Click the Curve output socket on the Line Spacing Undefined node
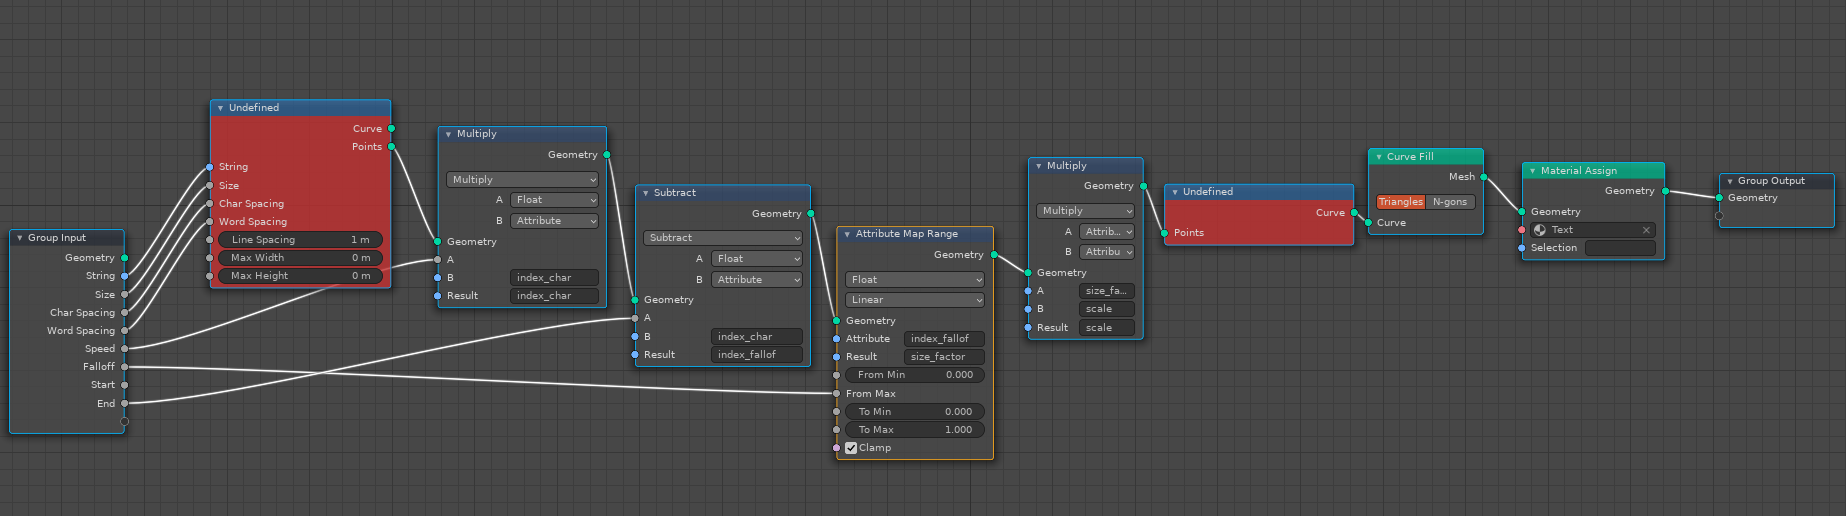 (391, 129)
